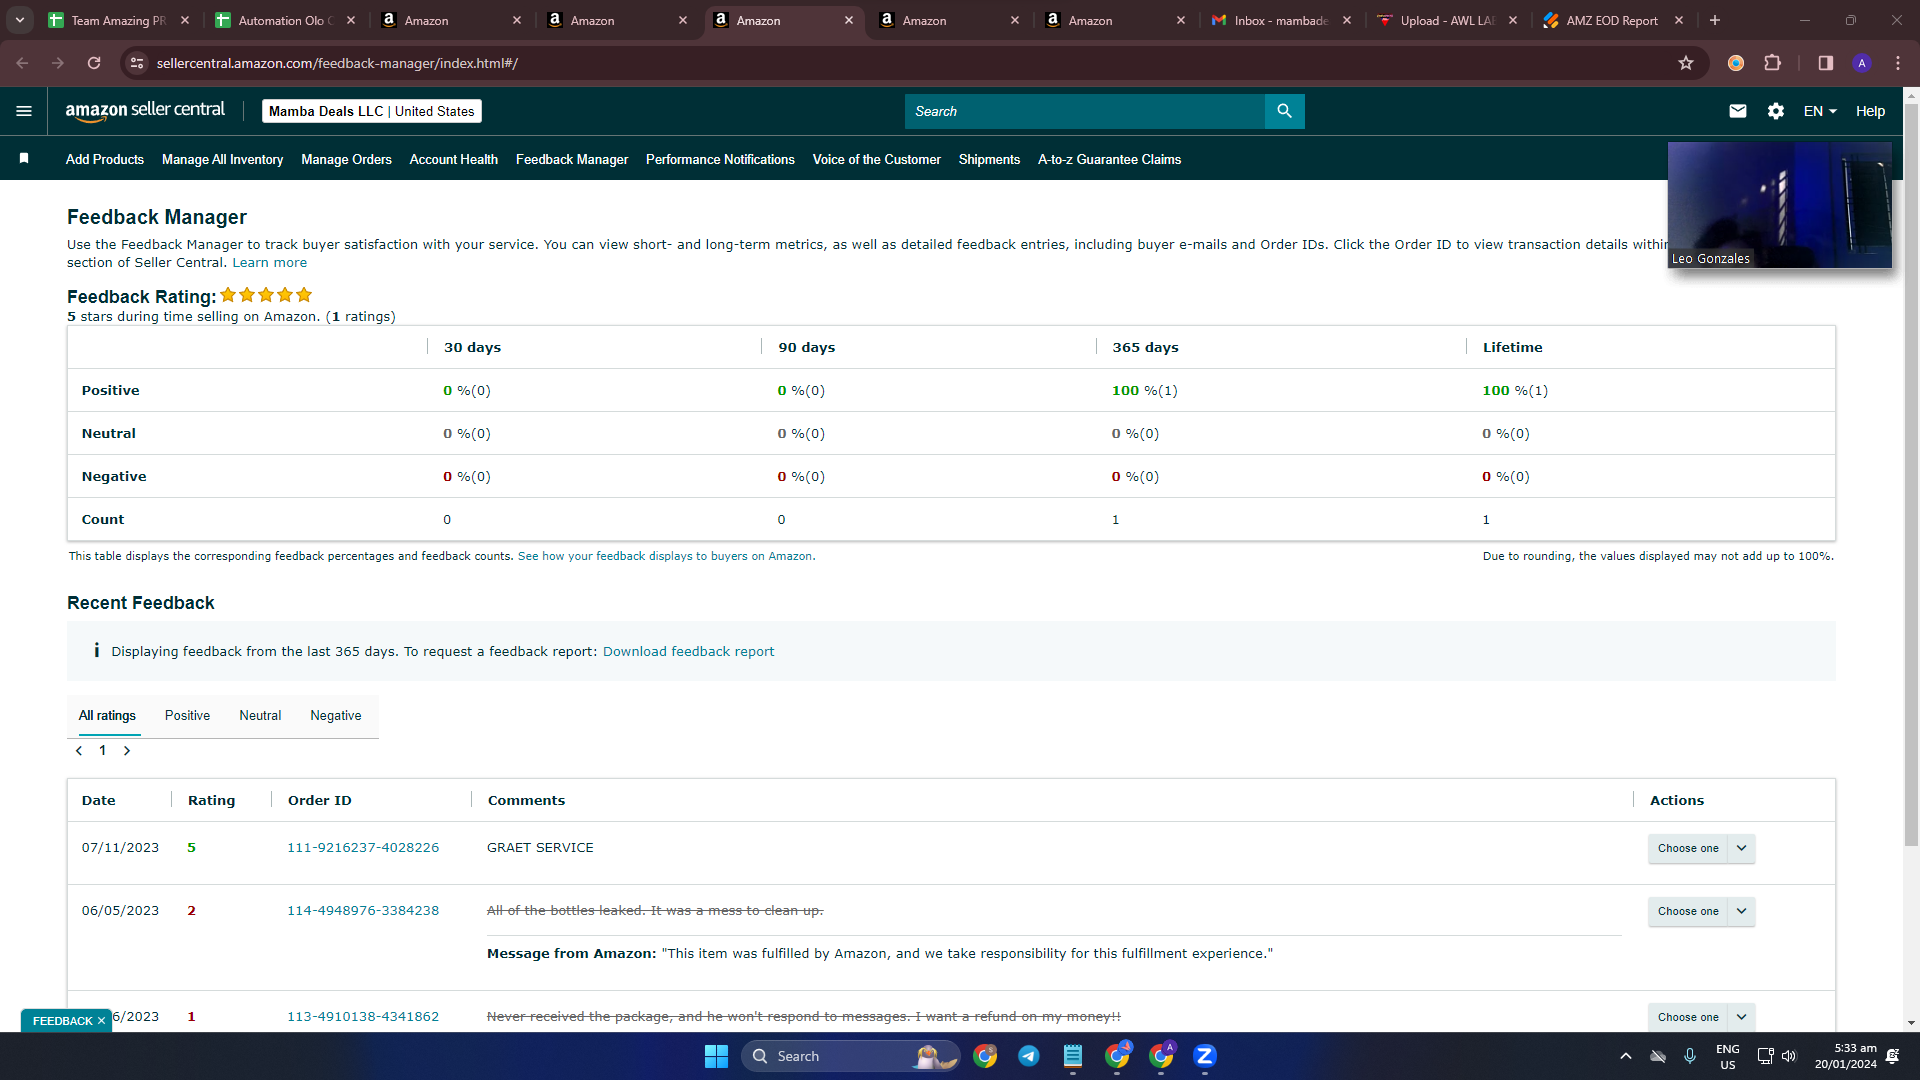1920x1080 pixels.
Task: Open the browser extensions puzzle icon
Action: tap(1772, 63)
